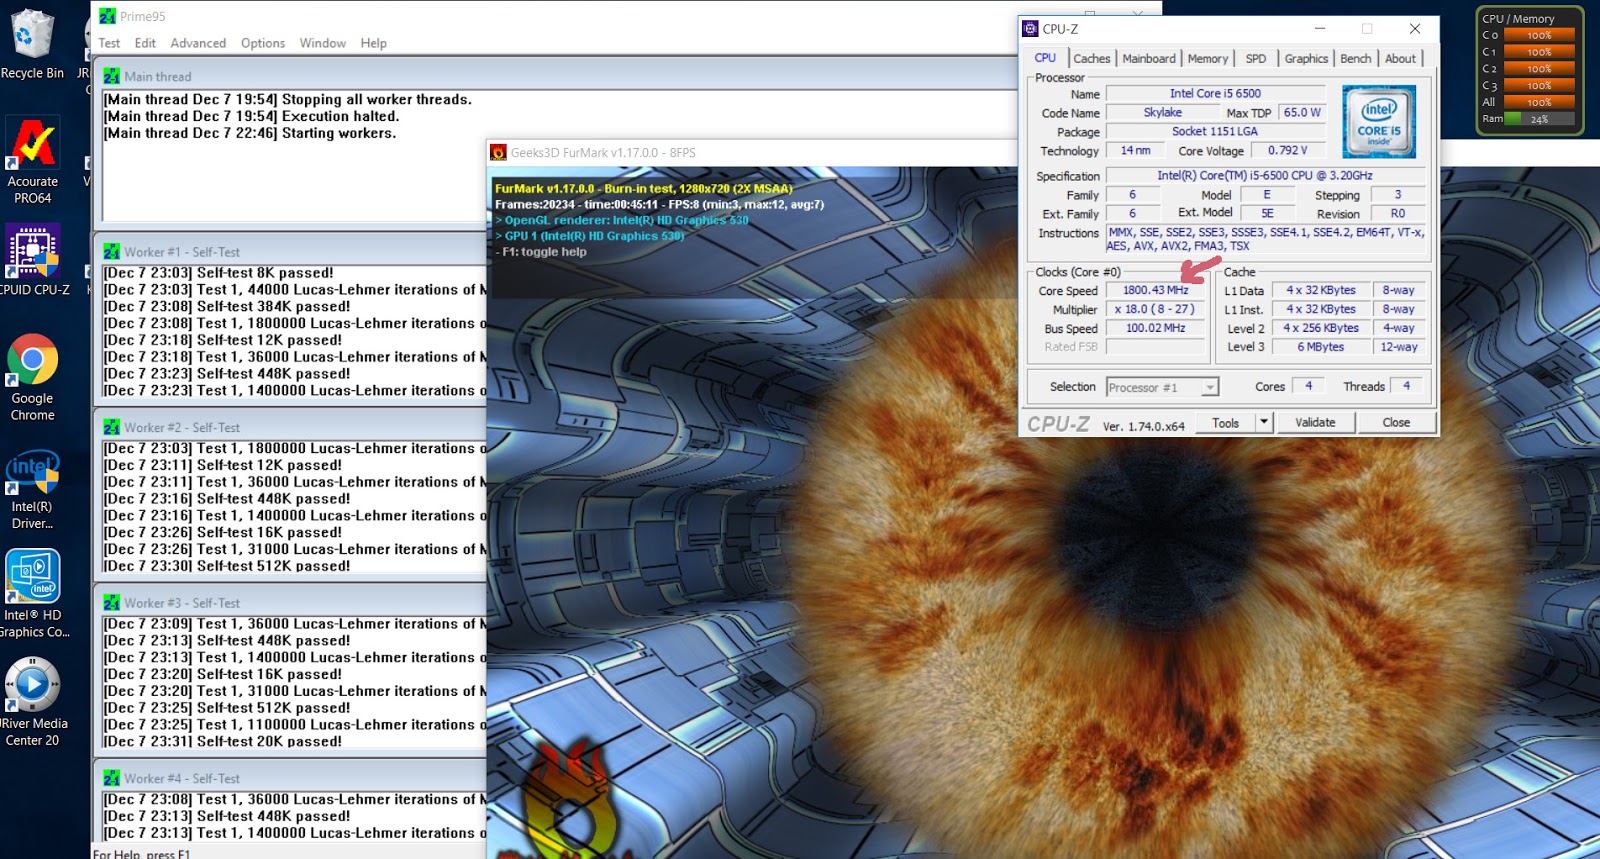Open the Options menu in Prime95
1600x859 pixels.
(263, 43)
